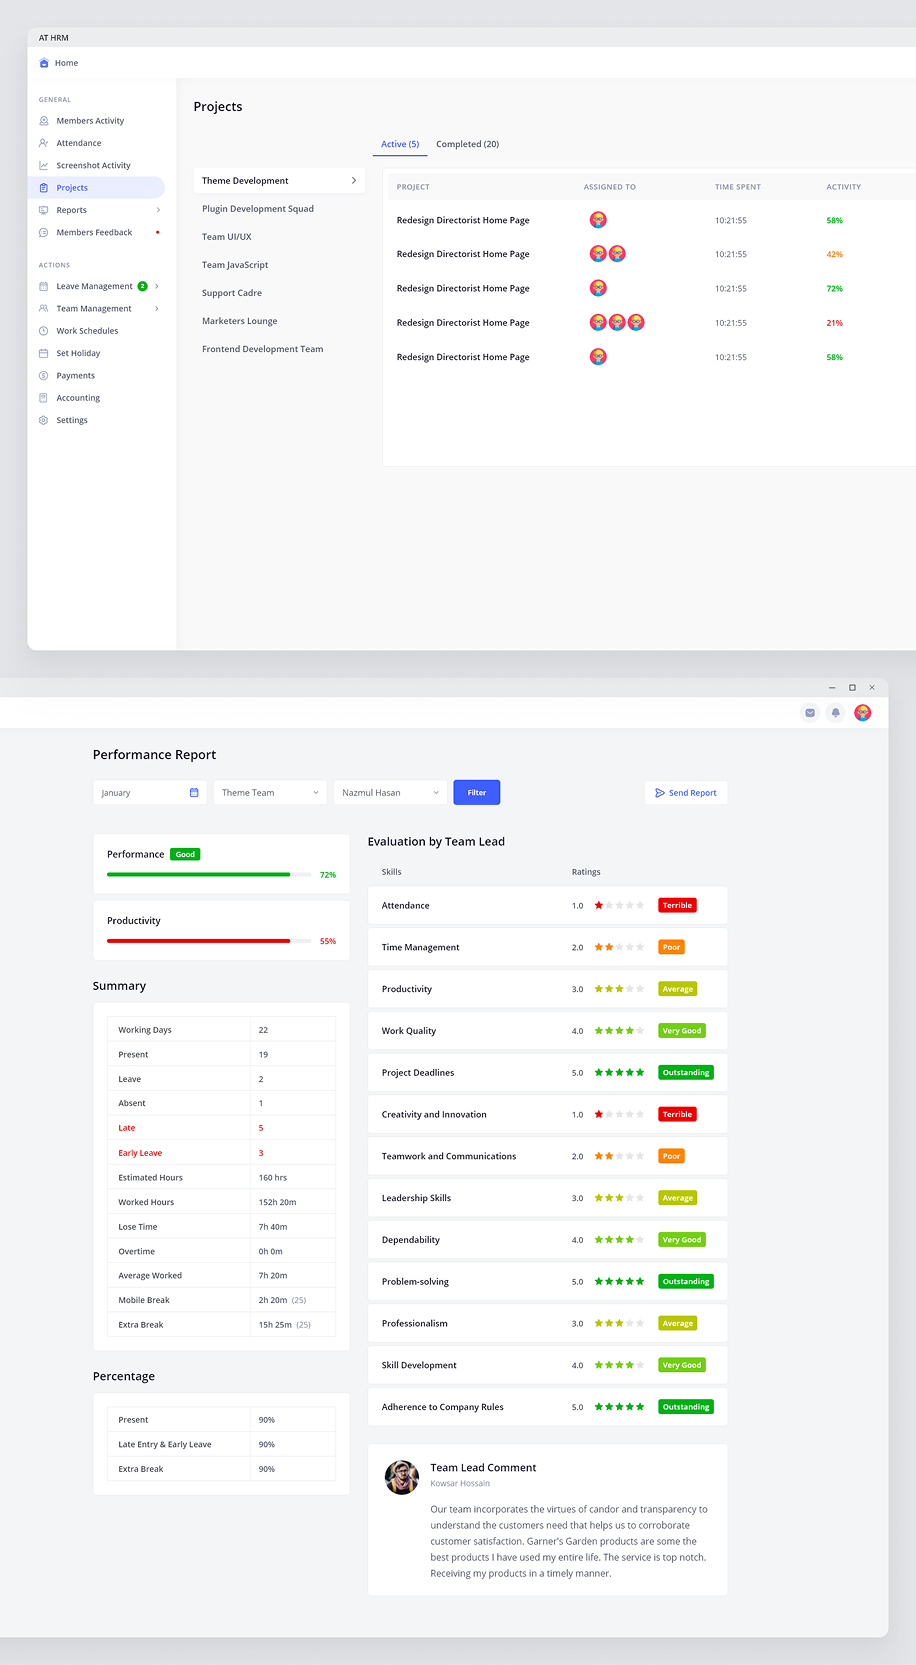
Task: Click Leadership Skills star rating
Action: (619, 1198)
